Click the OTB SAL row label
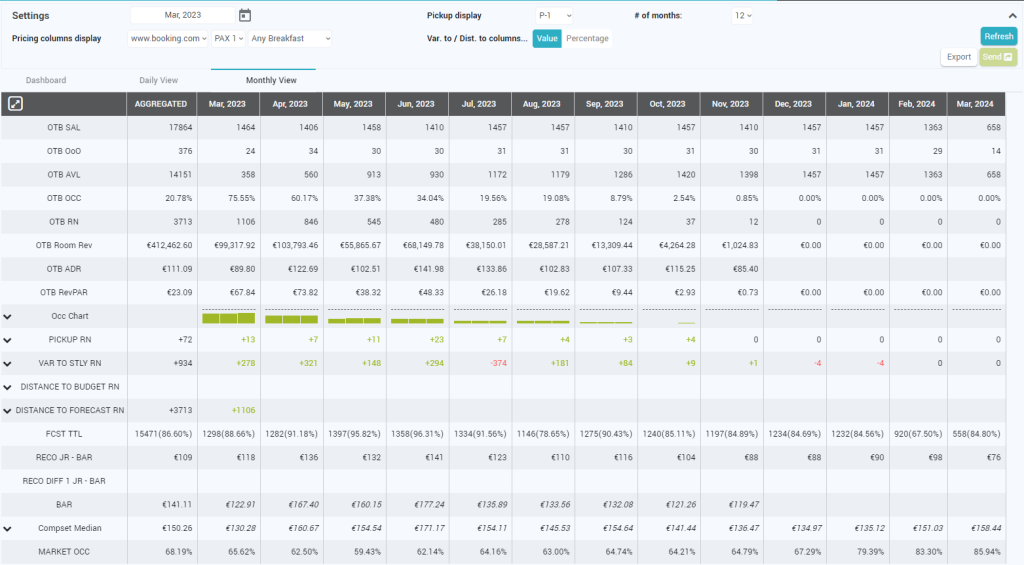 [64, 127]
